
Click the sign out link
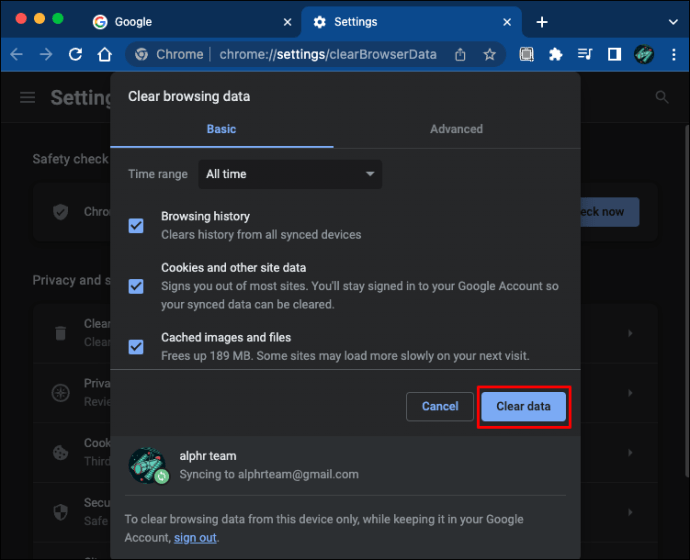[195, 537]
